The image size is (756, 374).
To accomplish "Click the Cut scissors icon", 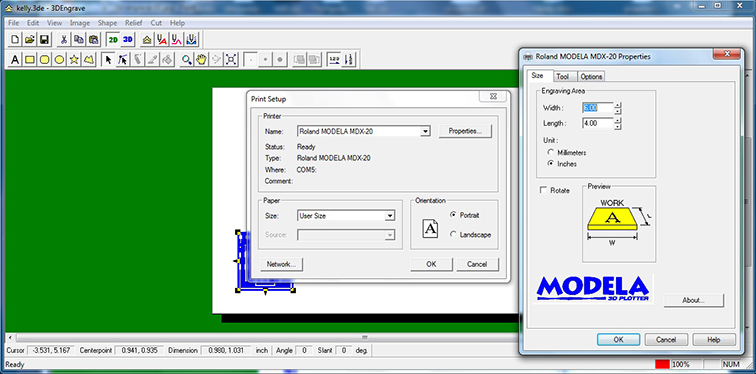I will 64,40.
